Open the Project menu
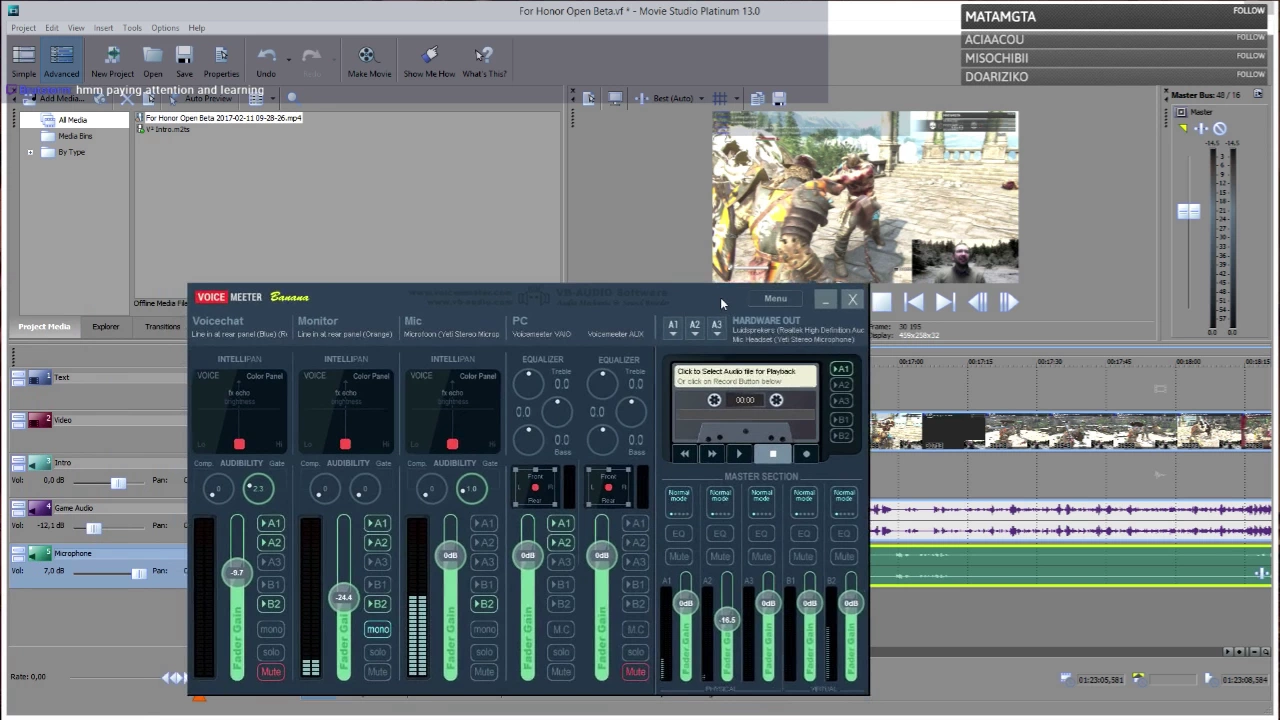Image resolution: width=1280 pixels, height=720 pixels. (x=23, y=28)
